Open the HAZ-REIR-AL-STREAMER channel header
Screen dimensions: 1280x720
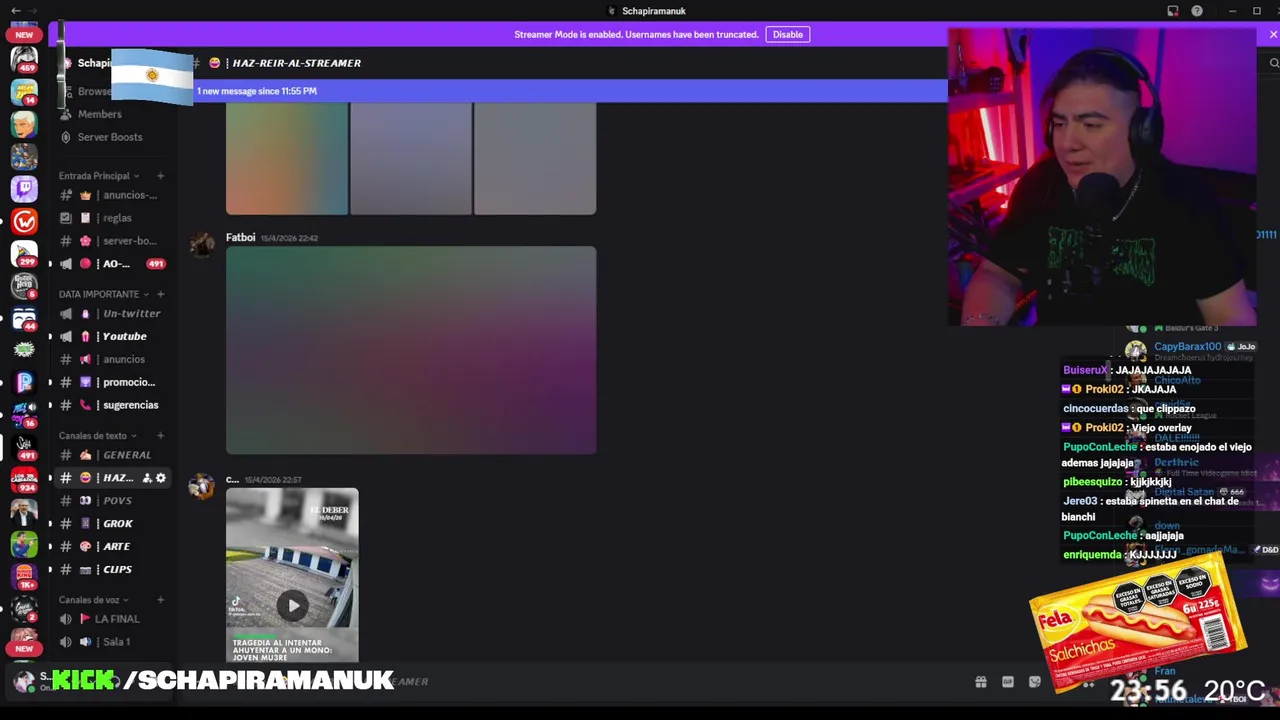[296, 63]
